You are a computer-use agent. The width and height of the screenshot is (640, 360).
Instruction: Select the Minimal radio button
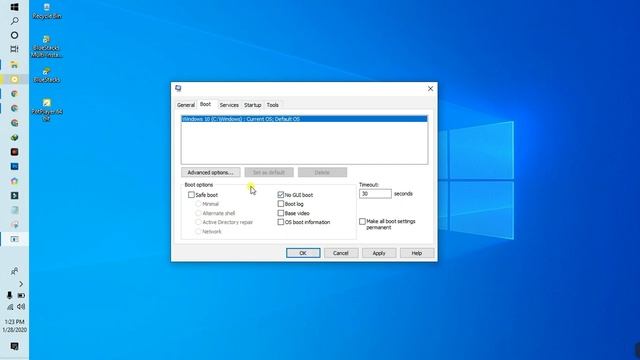198,204
